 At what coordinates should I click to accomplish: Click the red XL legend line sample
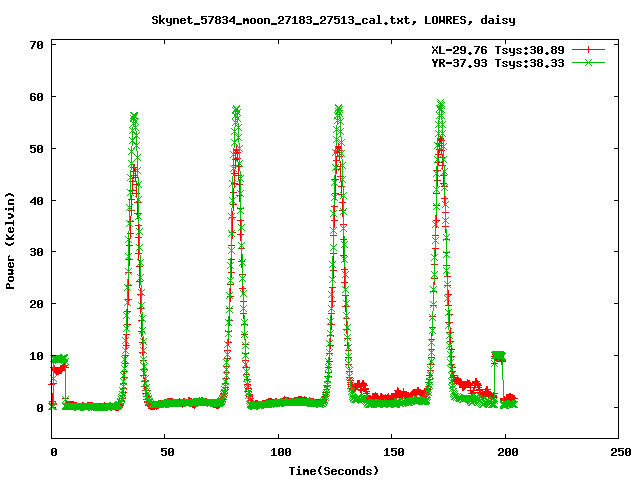click(588, 50)
